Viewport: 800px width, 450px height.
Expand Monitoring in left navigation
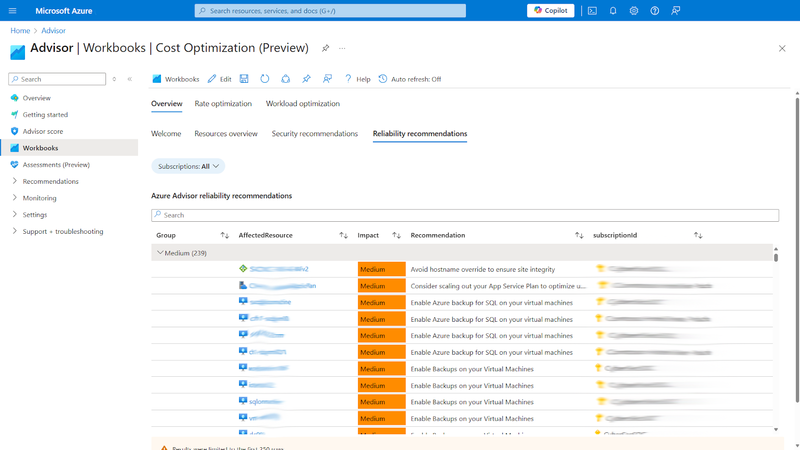tap(14, 198)
